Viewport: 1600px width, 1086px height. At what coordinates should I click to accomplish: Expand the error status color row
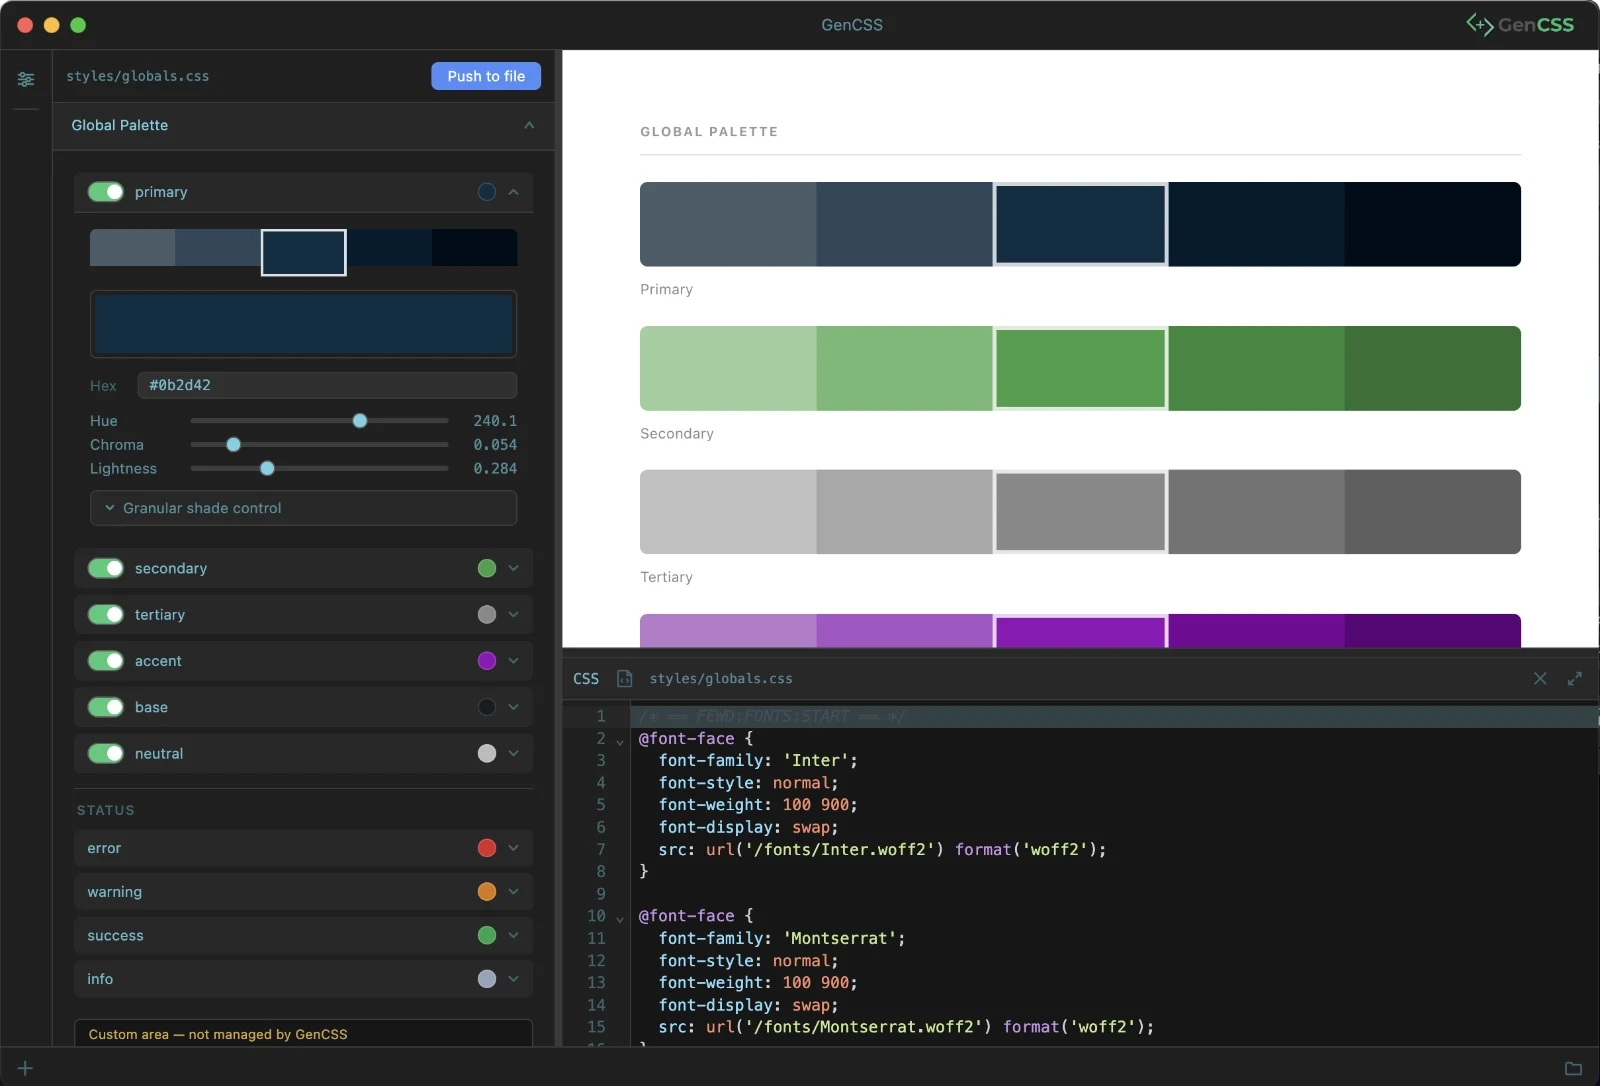514,848
